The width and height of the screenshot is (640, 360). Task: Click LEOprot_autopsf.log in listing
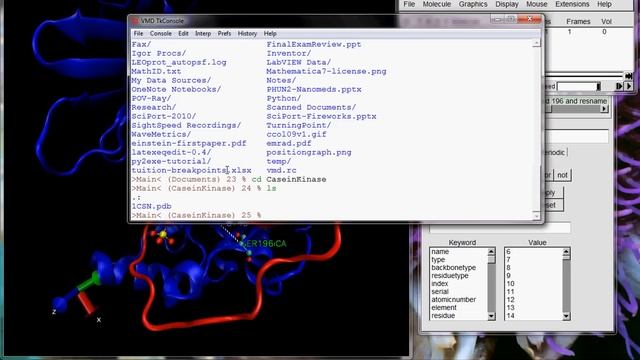coord(179,62)
